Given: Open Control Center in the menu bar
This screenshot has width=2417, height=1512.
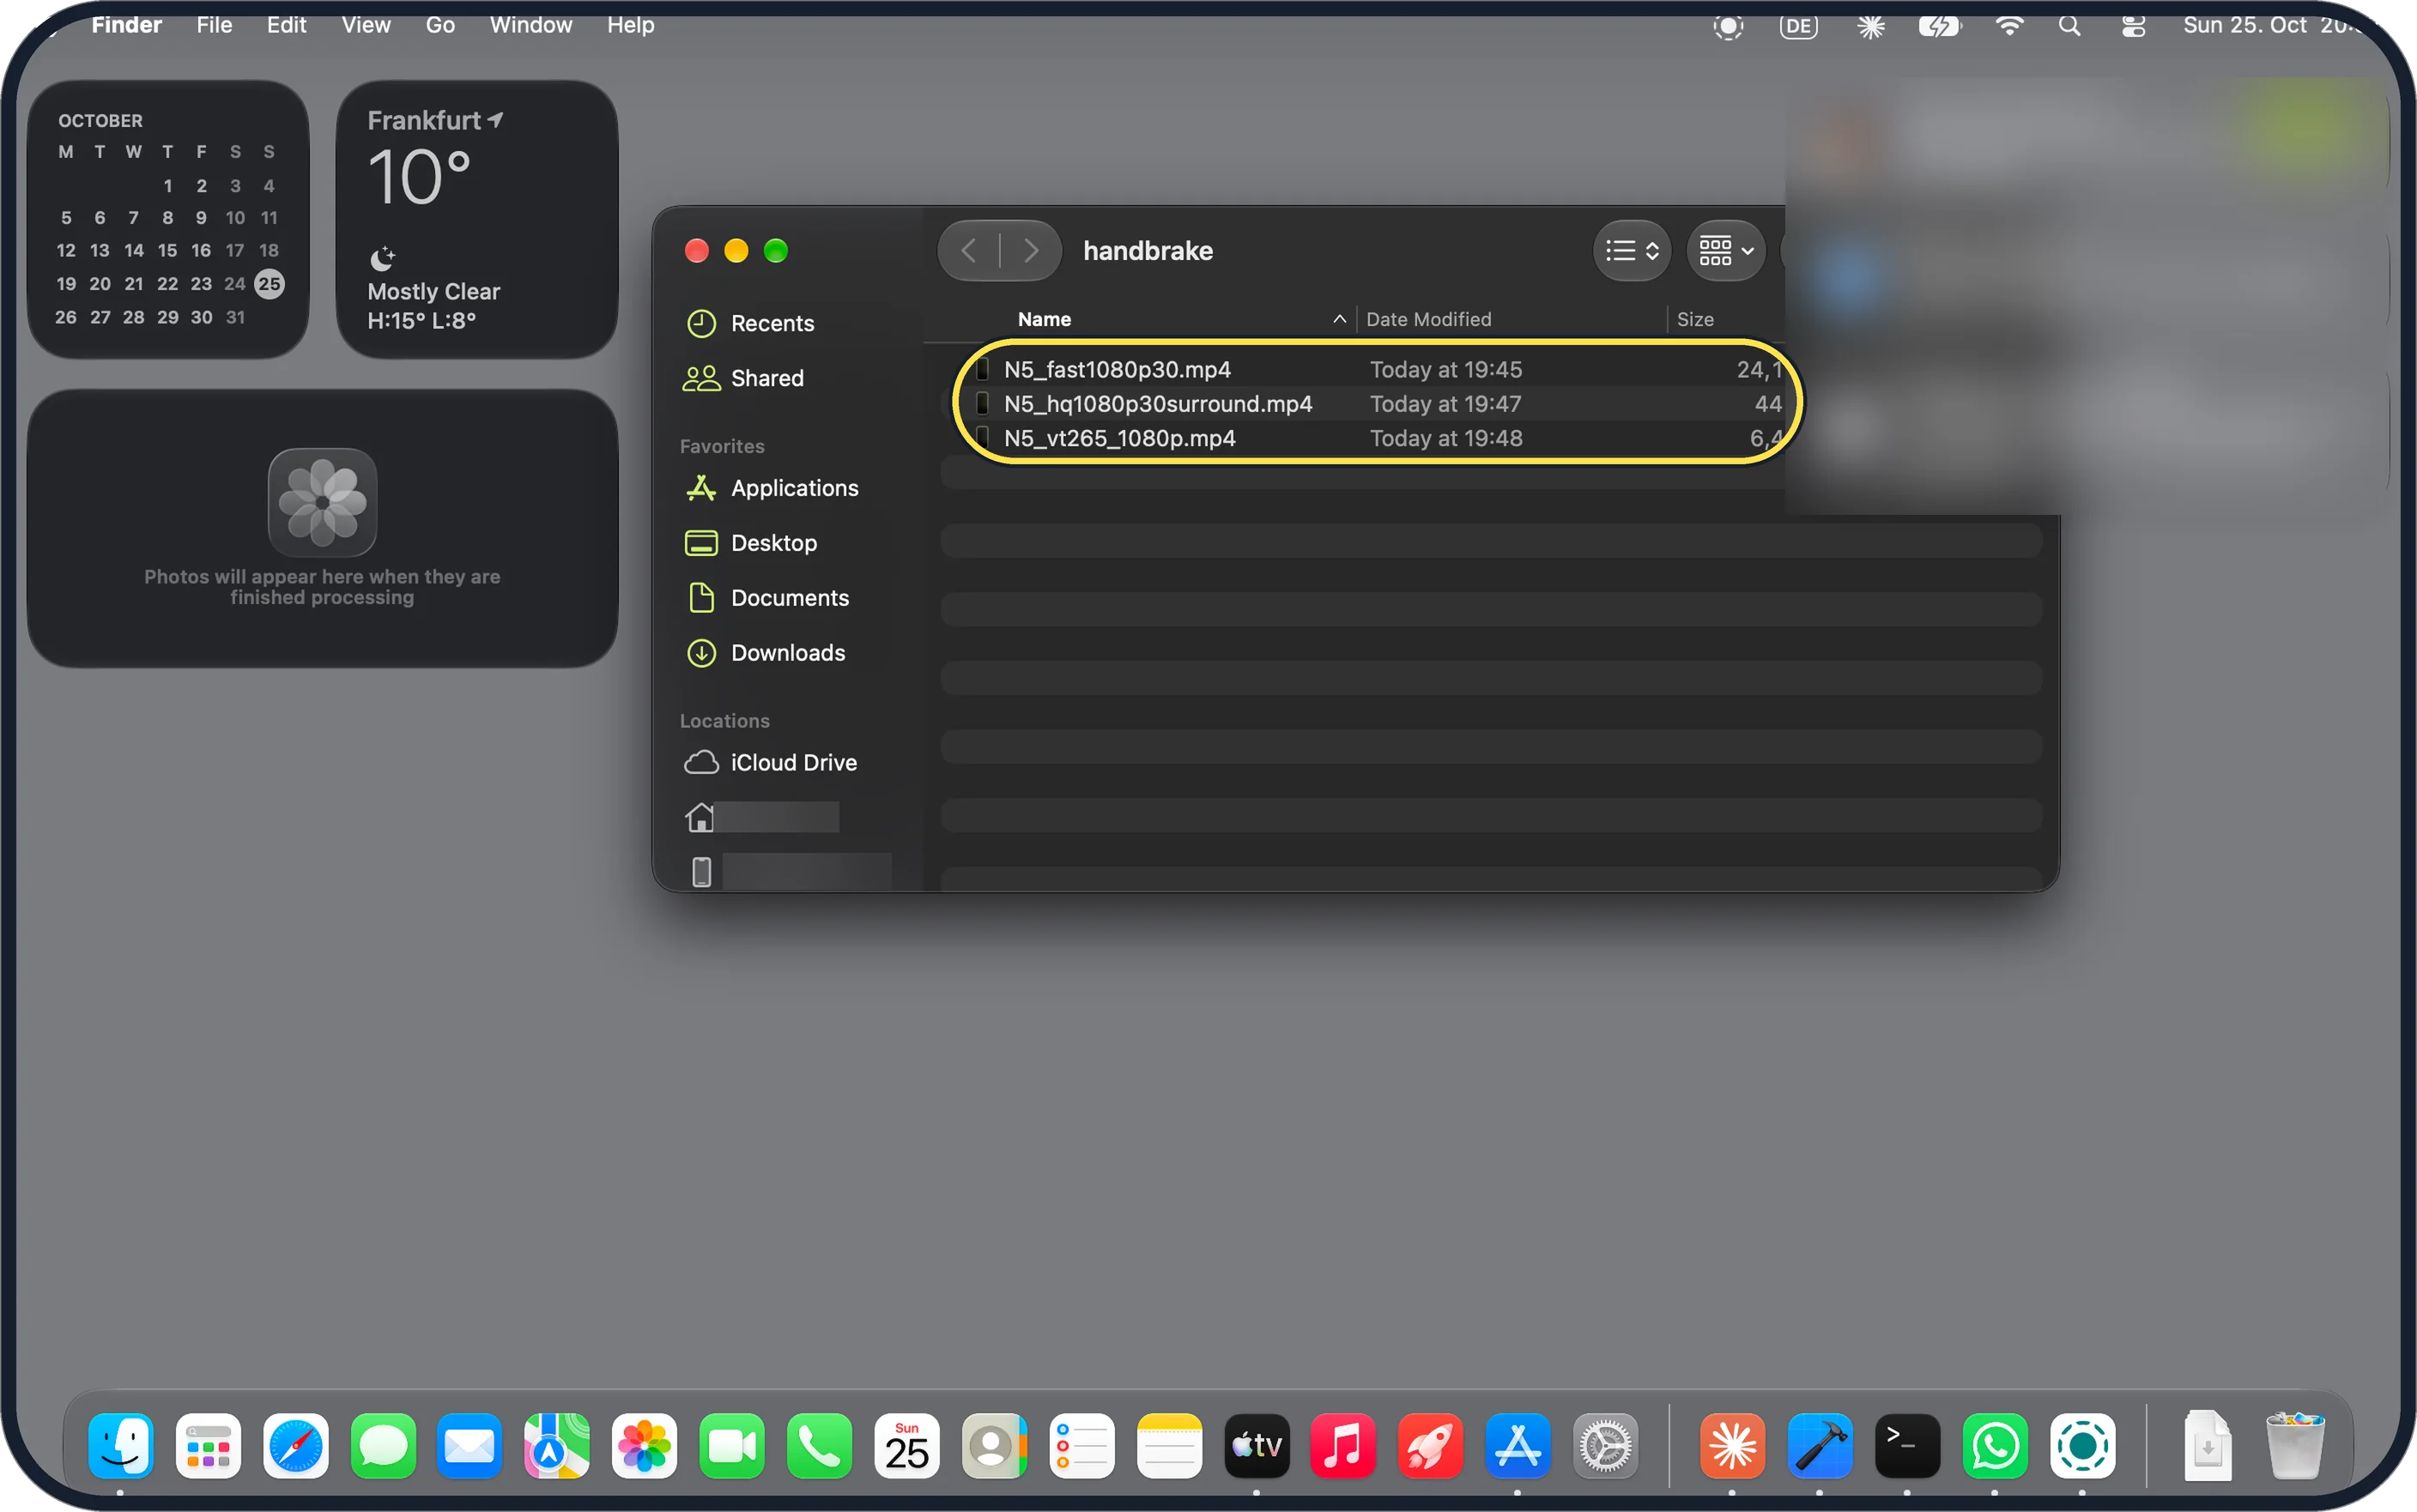Looking at the screenshot, I should point(2133,26).
